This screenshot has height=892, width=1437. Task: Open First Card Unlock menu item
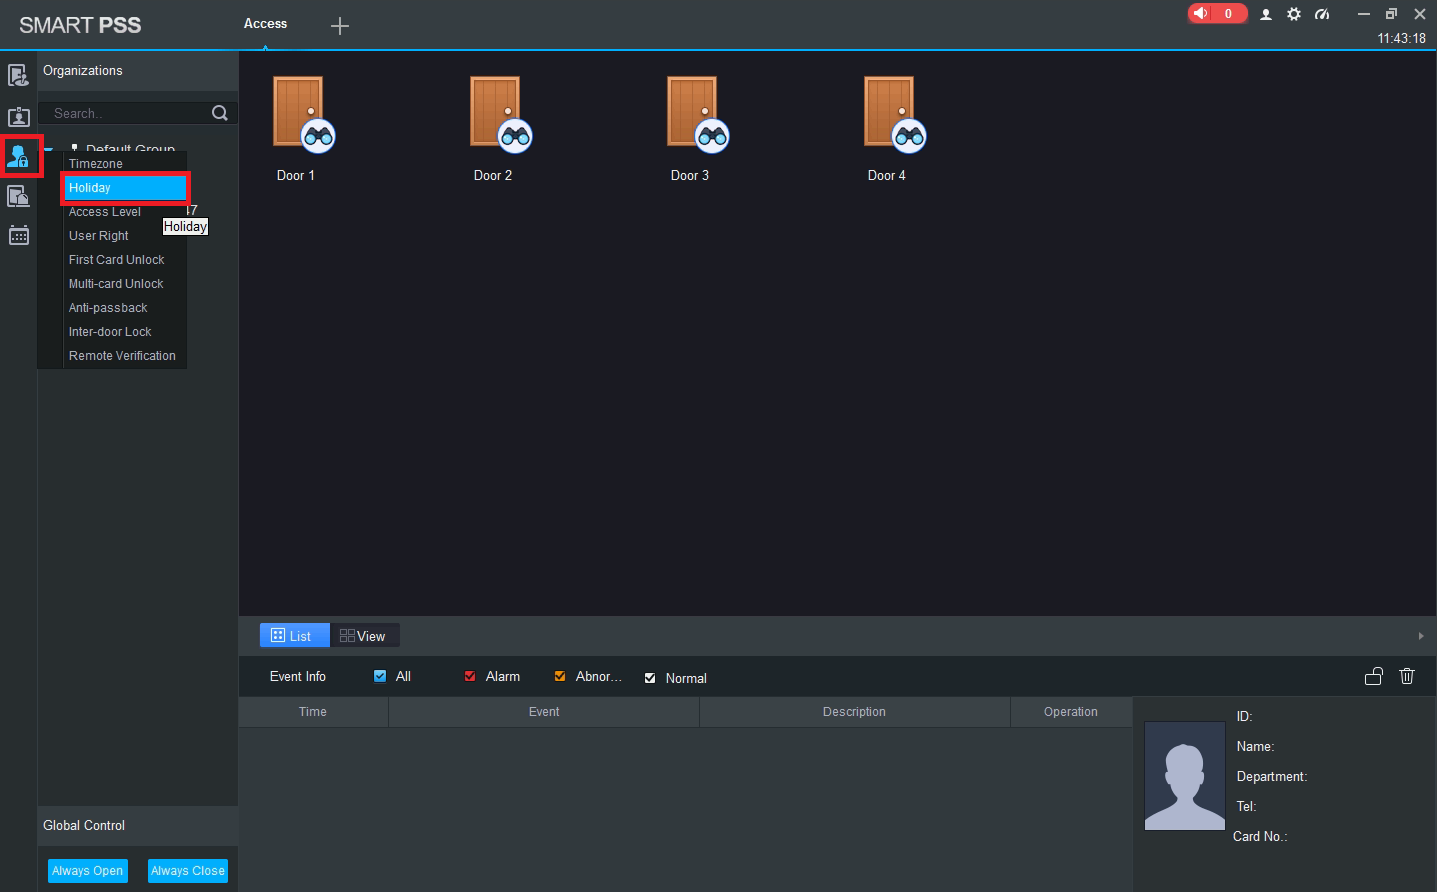point(116,260)
